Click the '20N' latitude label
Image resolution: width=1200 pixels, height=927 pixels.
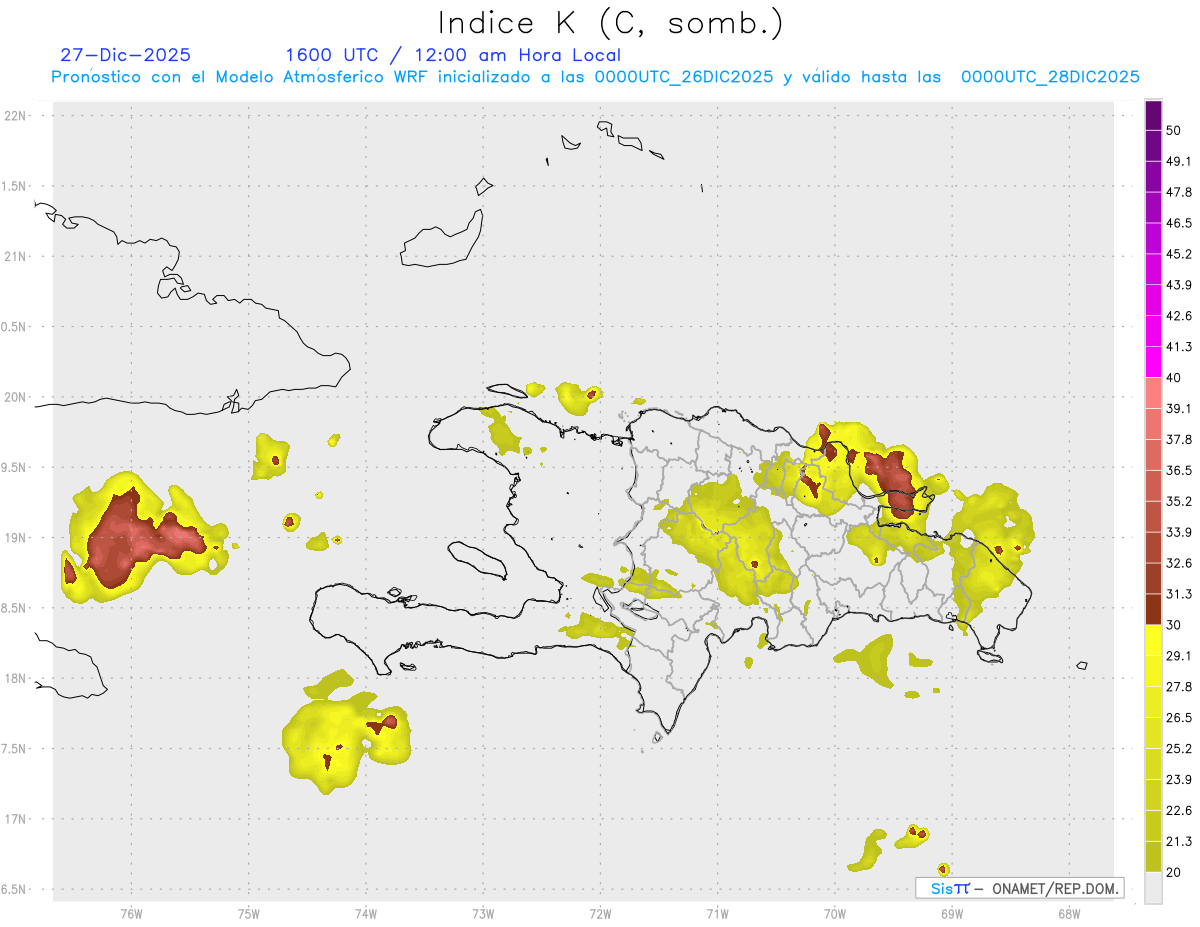(x=15, y=397)
